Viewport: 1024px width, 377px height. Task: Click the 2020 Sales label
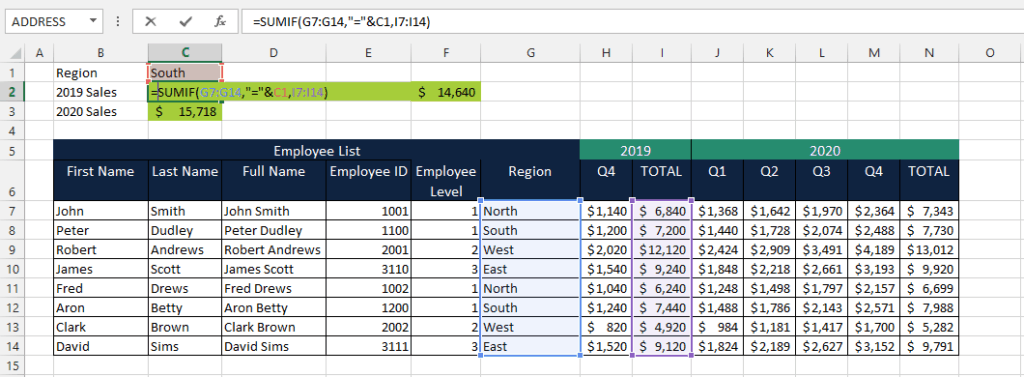tap(86, 112)
